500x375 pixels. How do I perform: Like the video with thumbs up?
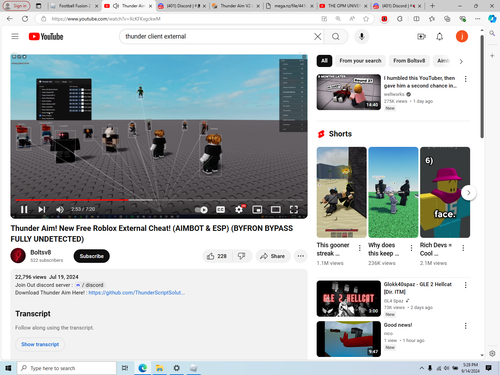click(x=217, y=256)
